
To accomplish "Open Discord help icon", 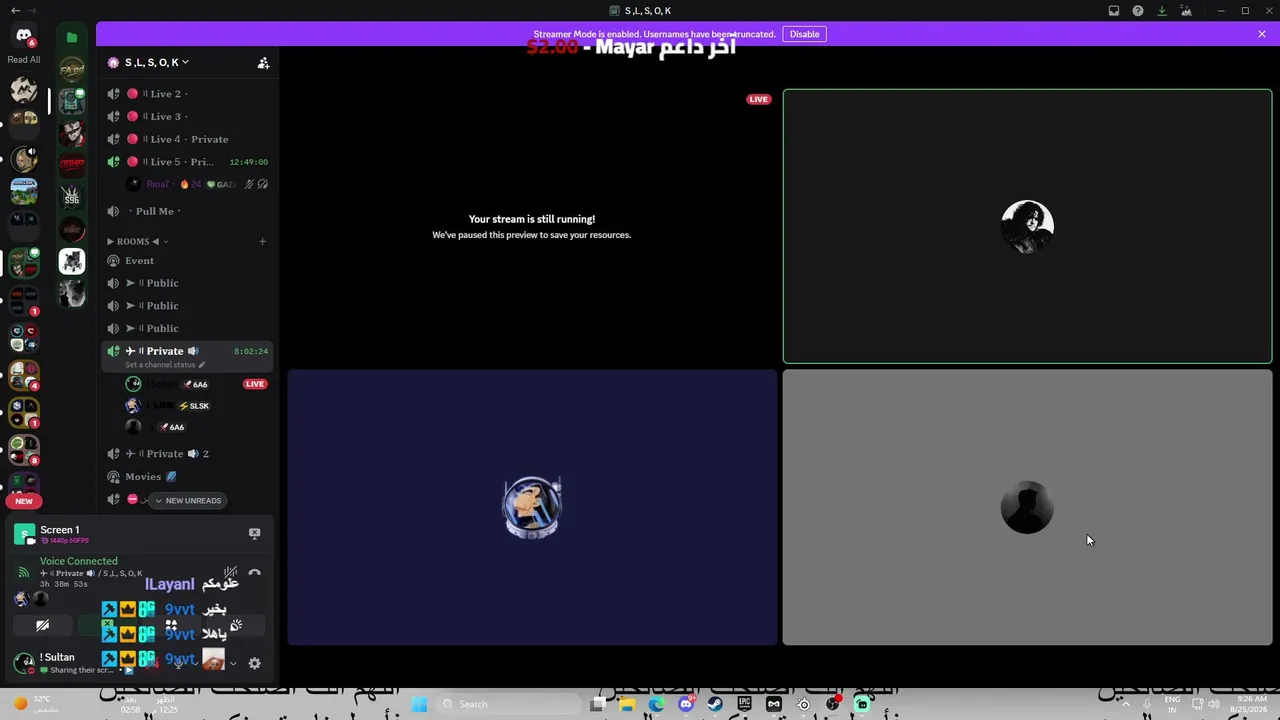I will (x=1138, y=11).
